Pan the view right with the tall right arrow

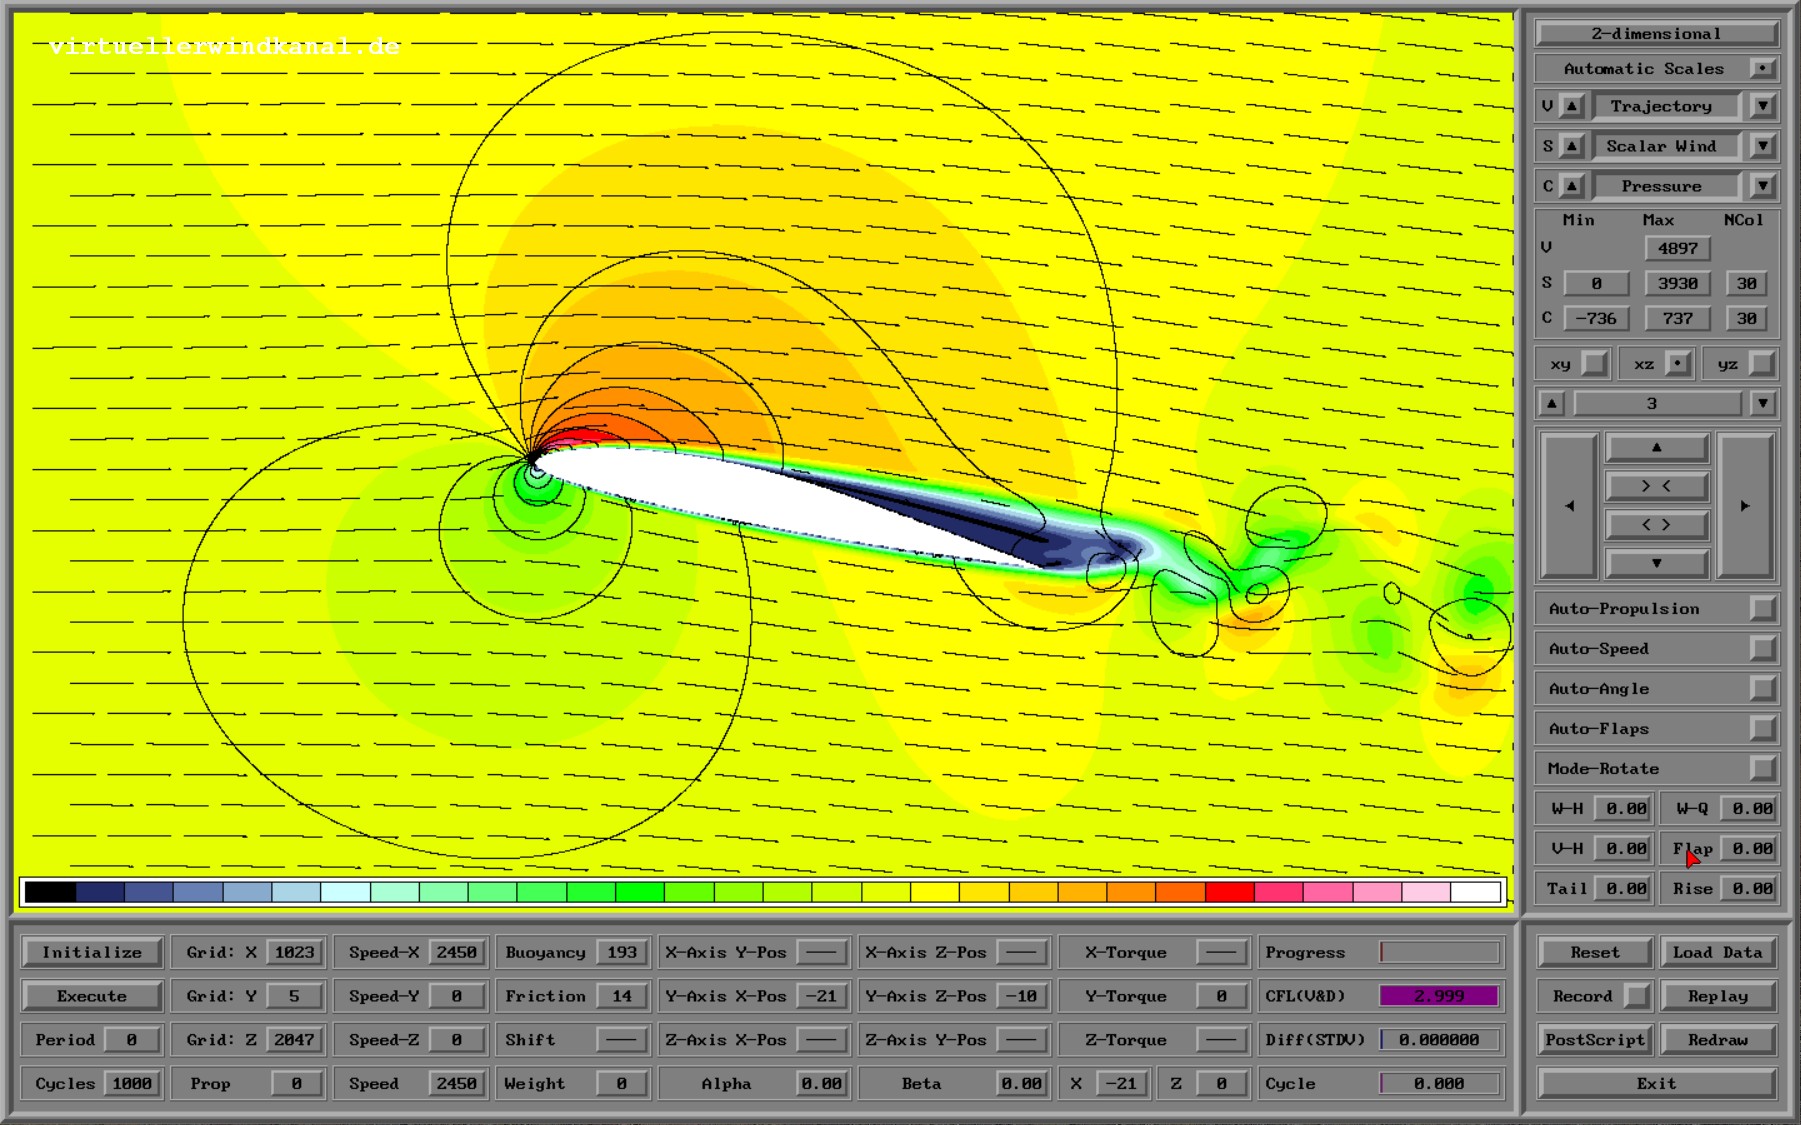click(x=1745, y=506)
